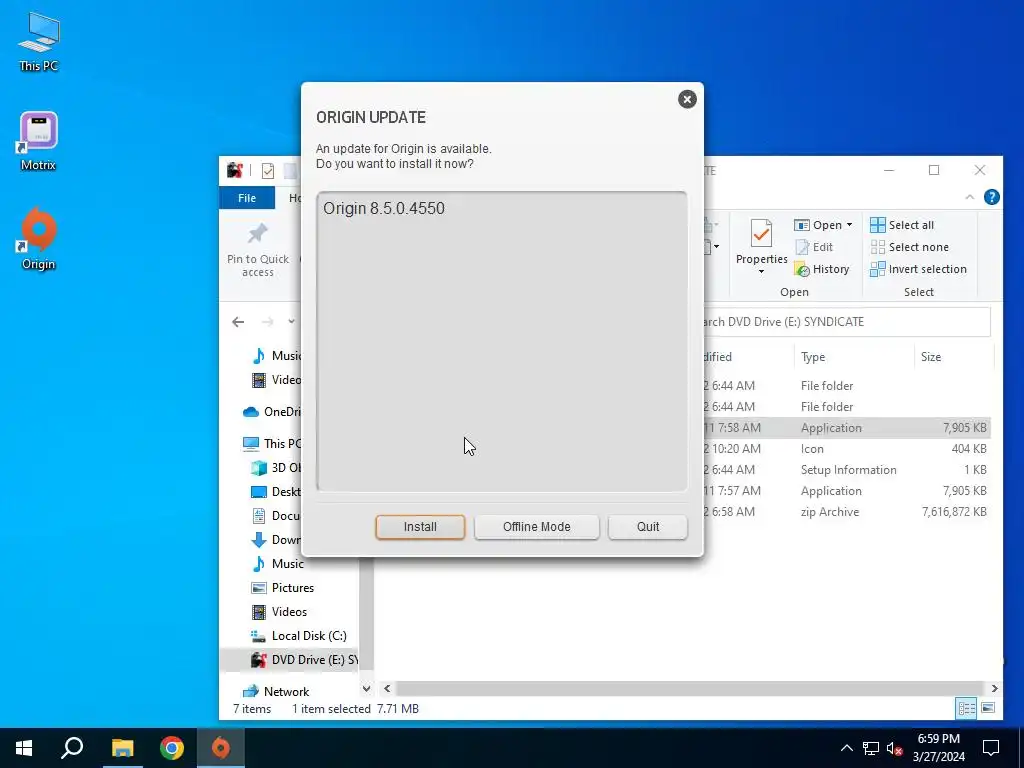Select Network in navigation pane
This screenshot has width=1024, height=768.
point(276,692)
